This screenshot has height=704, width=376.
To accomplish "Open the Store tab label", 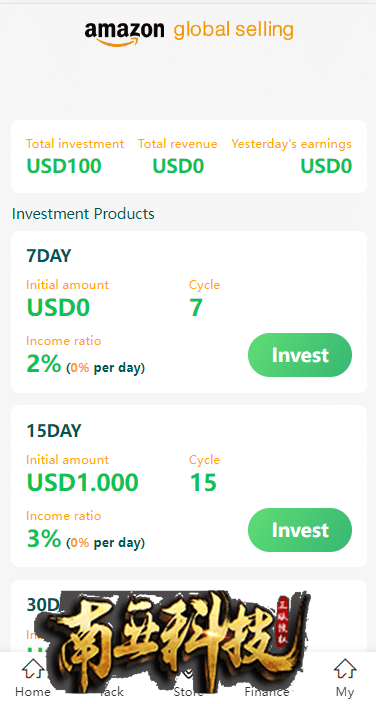I will pyautogui.click(x=188, y=691).
